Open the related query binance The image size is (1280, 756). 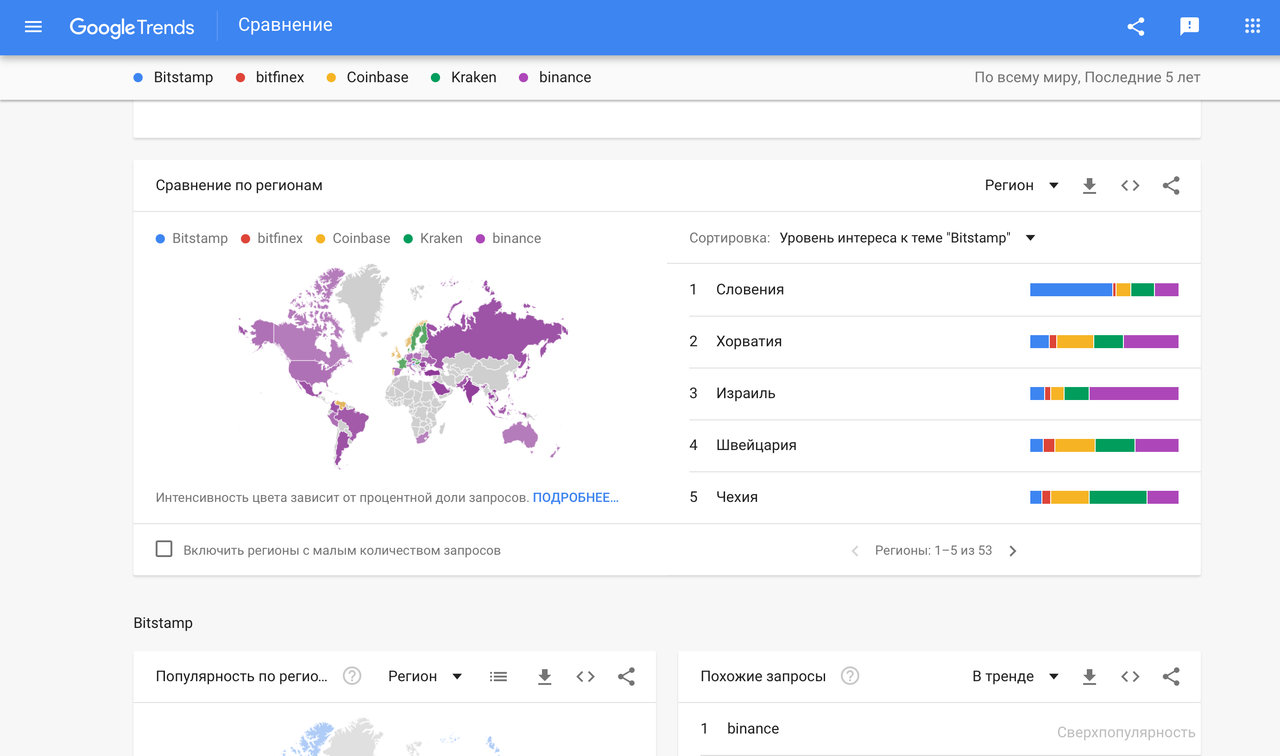[753, 729]
